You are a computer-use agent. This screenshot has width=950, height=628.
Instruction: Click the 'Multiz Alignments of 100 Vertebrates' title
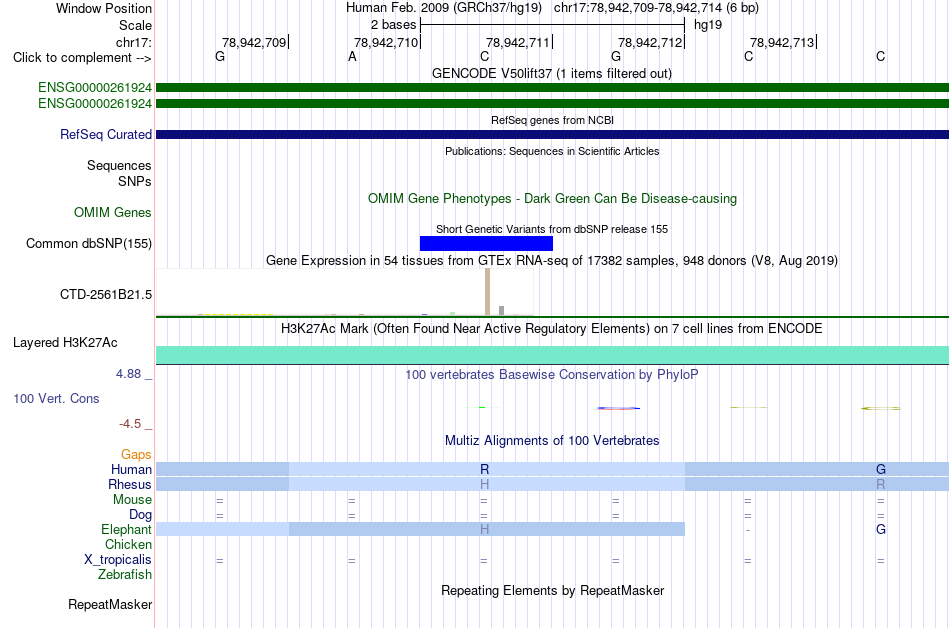(x=552, y=440)
